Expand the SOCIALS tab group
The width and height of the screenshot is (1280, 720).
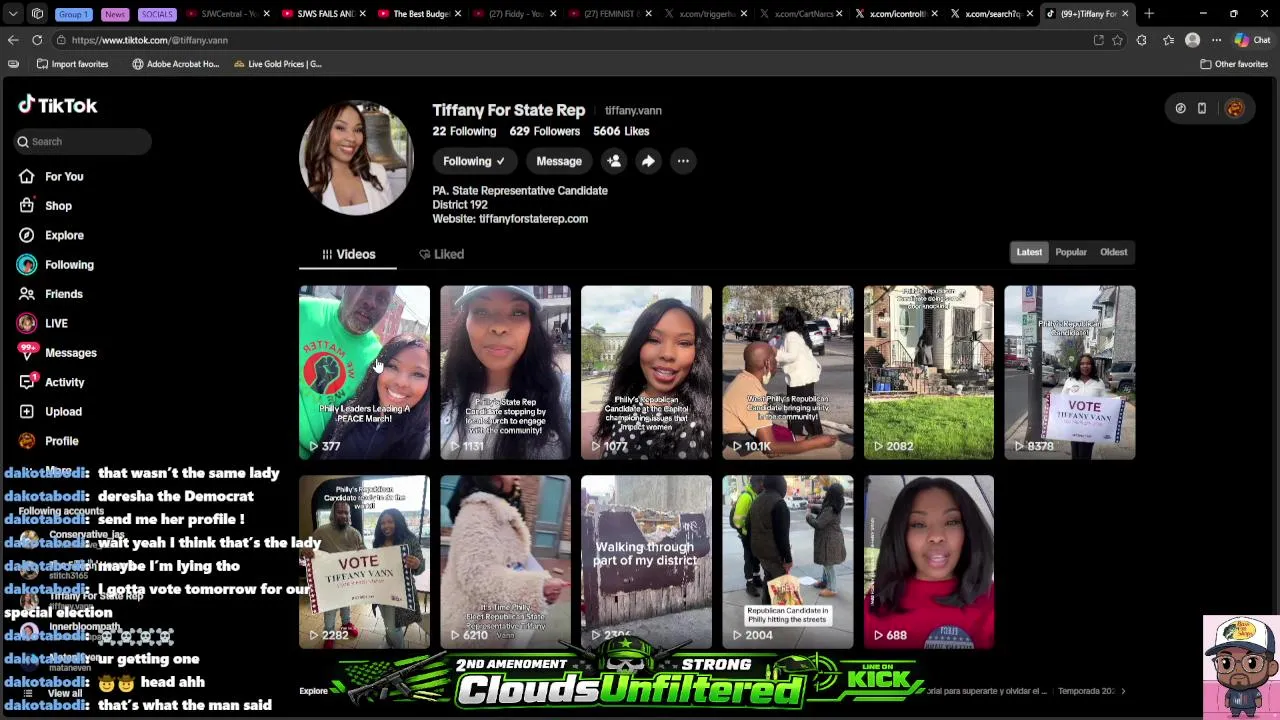pos(157,14)
